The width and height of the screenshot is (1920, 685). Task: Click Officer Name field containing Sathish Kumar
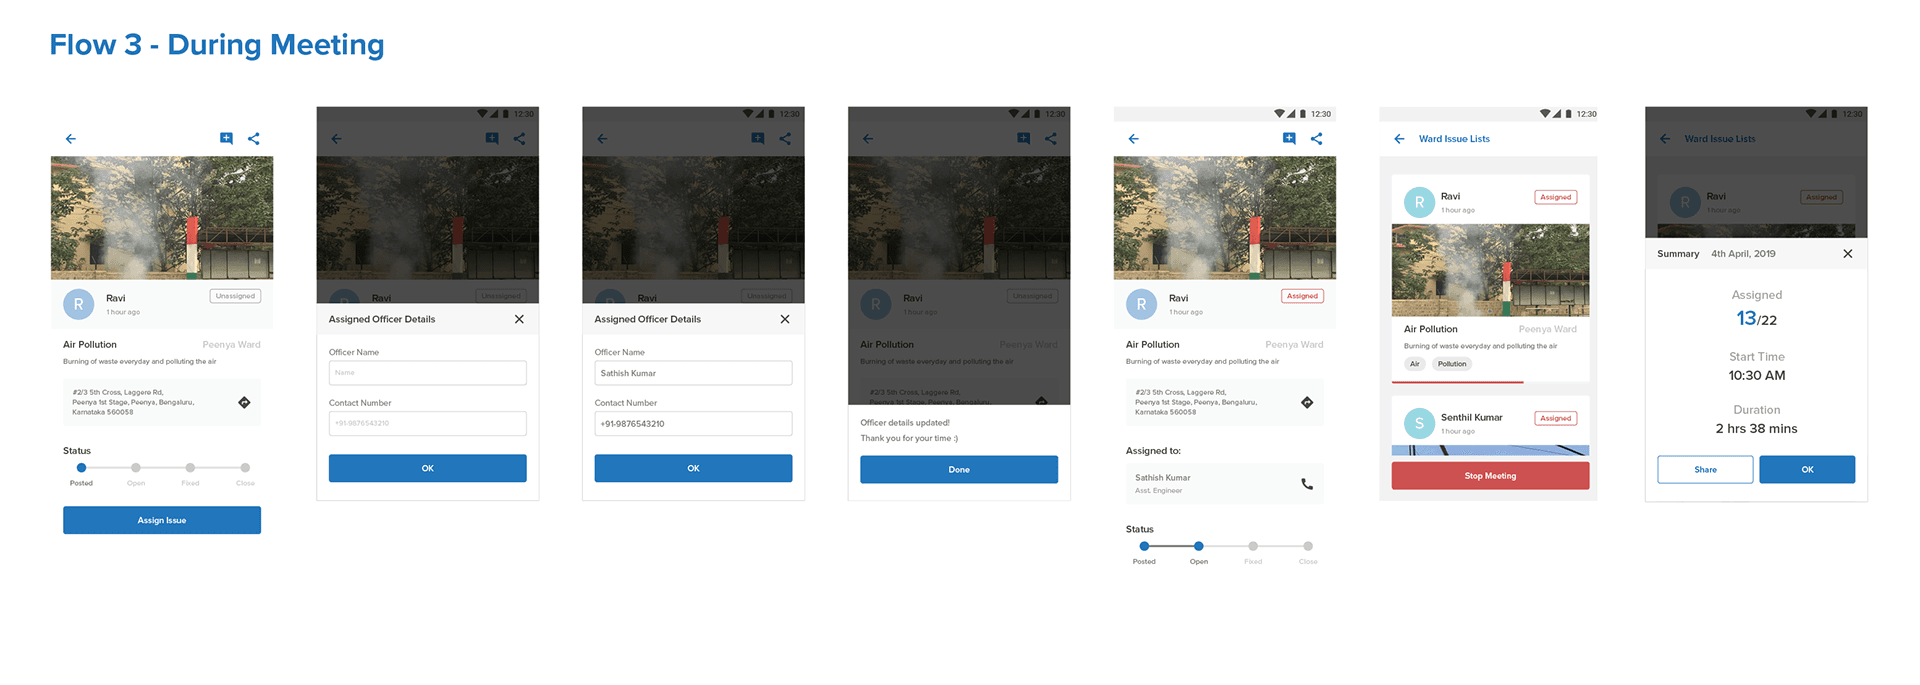[x=693, y=373]
